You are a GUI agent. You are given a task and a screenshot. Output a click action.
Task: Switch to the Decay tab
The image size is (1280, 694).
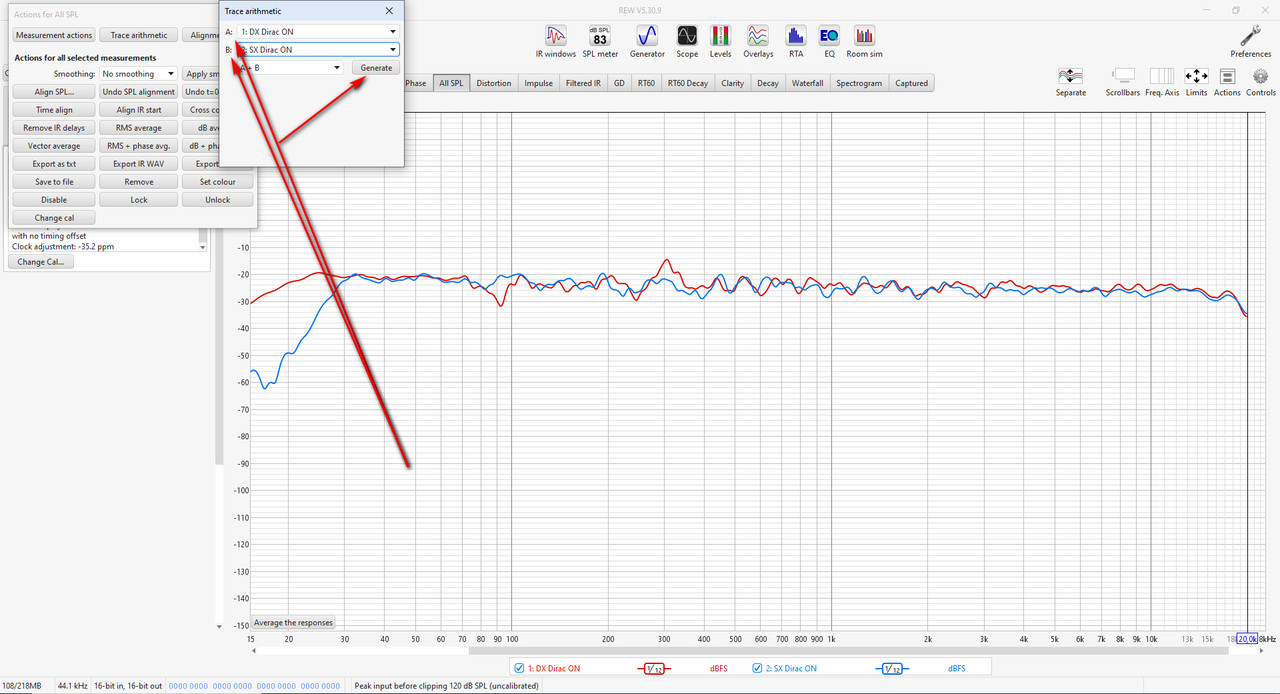coord(768,83)
